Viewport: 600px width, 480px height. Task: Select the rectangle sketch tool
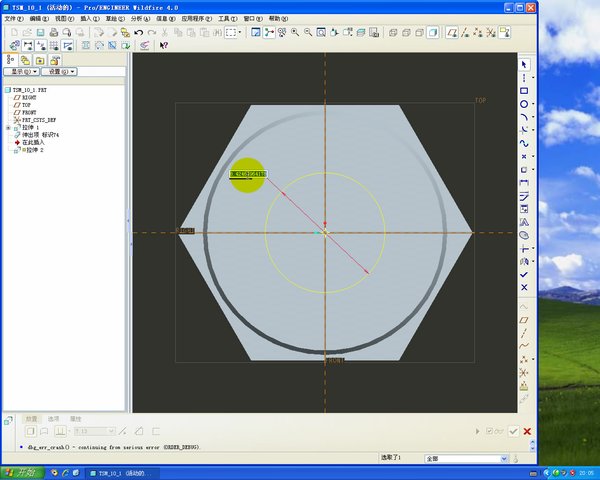point(524,90)
